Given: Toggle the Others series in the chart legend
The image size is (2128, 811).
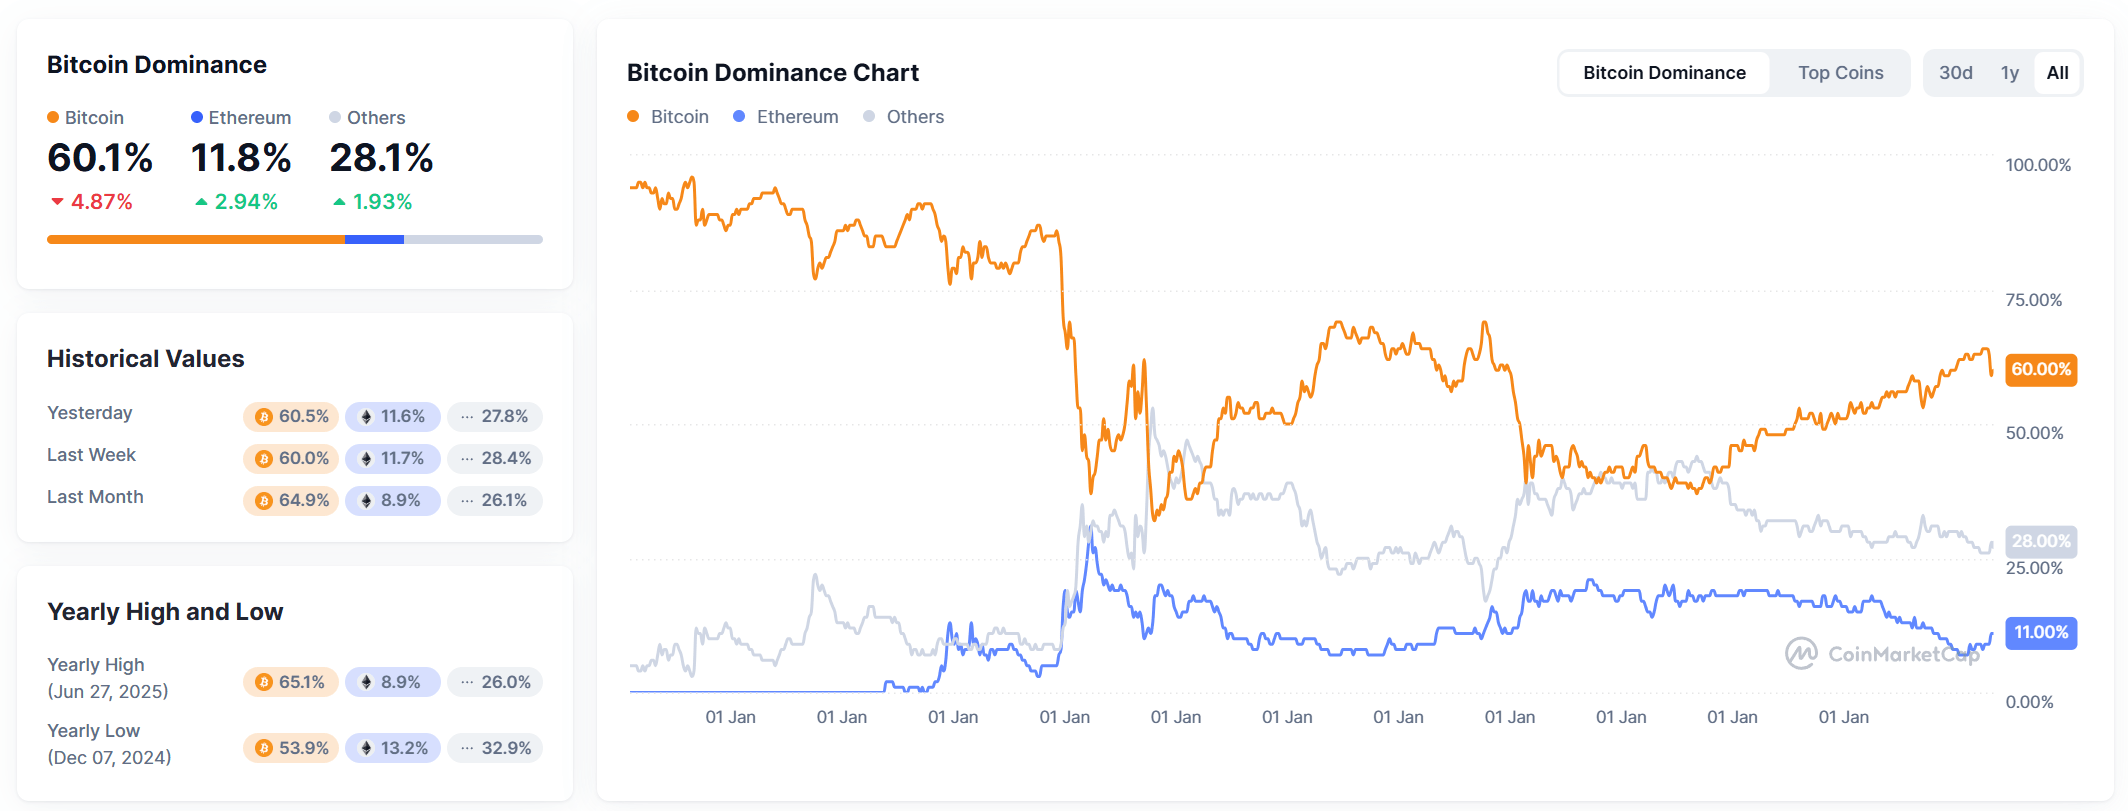Looking at the screenshot, I should pyautogui.click(x=903, y=116).
